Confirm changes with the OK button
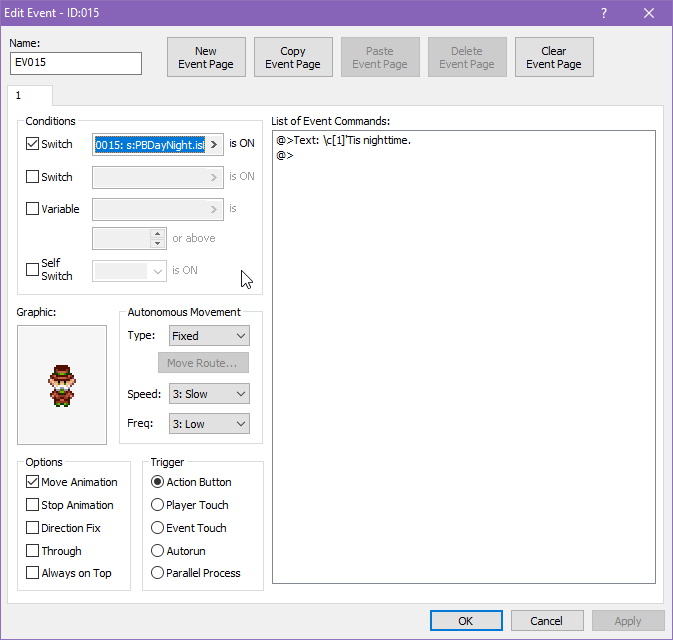This screenshot has width=673, height=640. (466, 621)
